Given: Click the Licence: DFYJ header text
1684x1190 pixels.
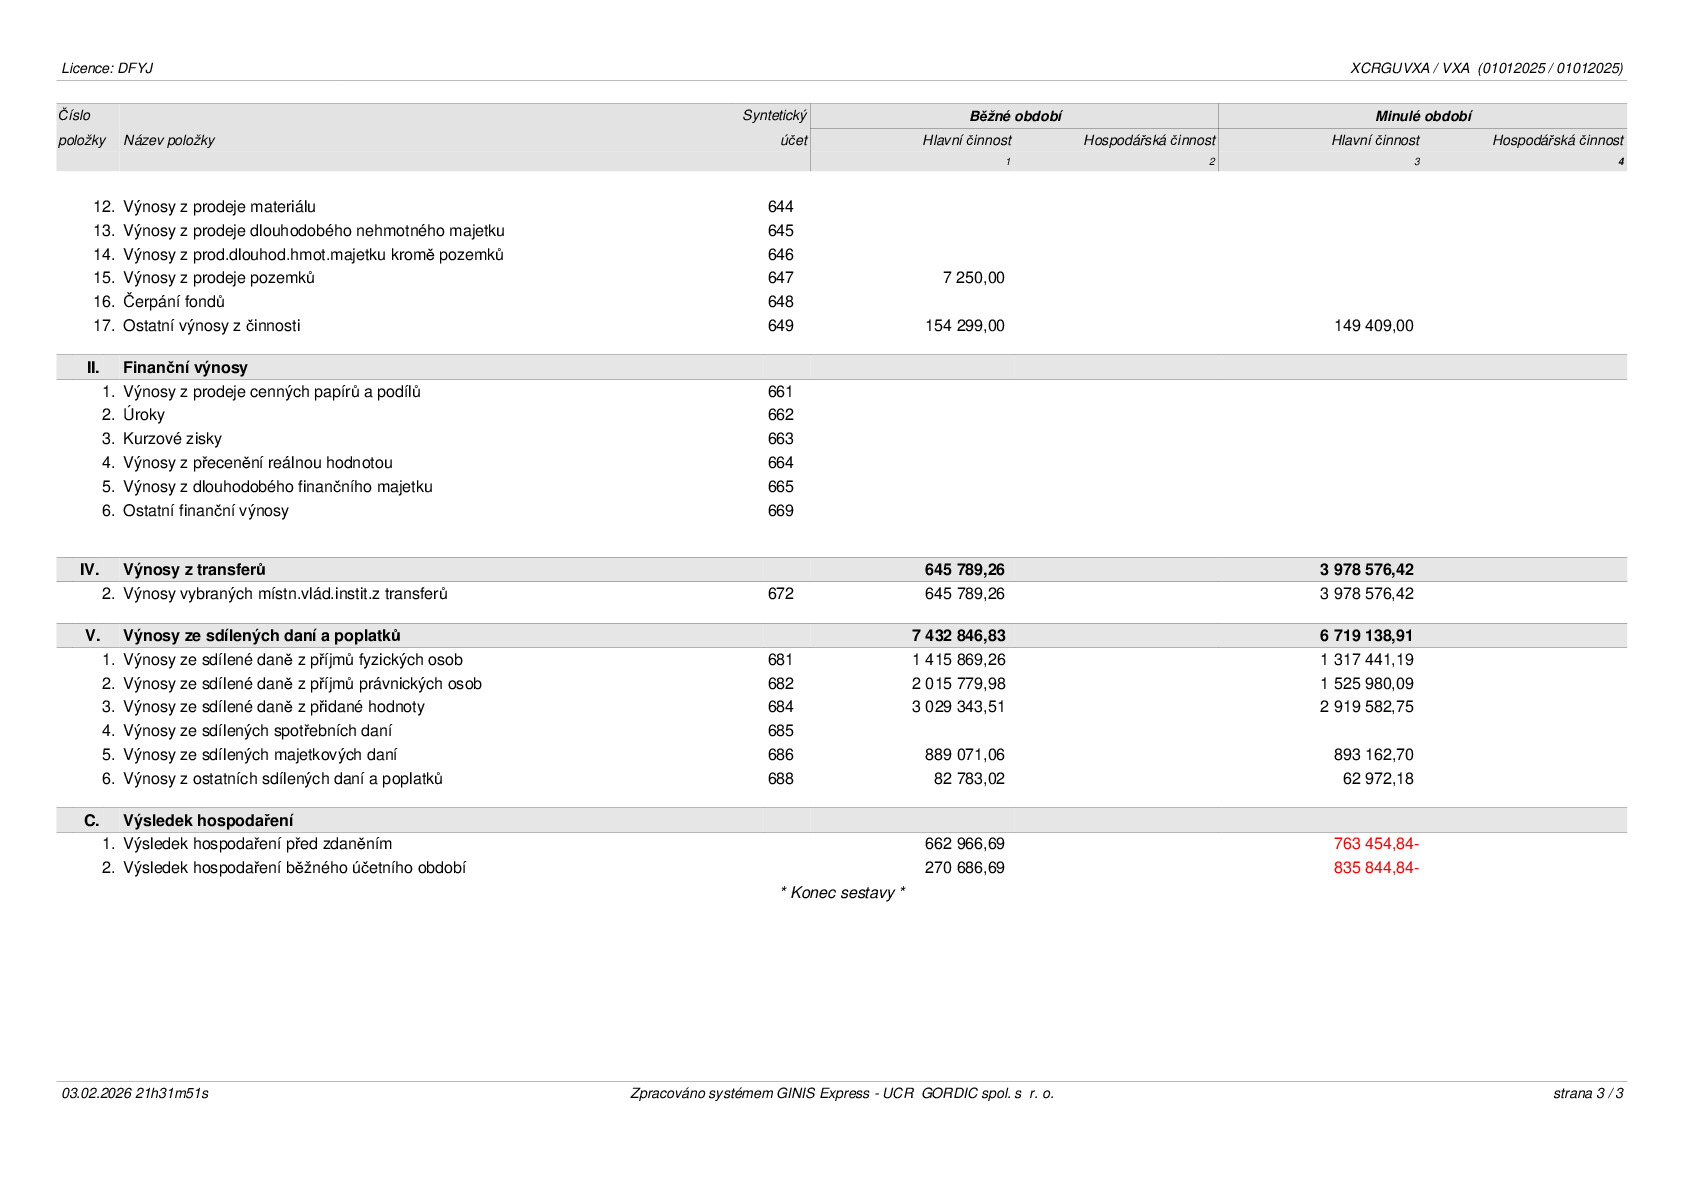Looking at the screenshot, I should pos(107,68).
